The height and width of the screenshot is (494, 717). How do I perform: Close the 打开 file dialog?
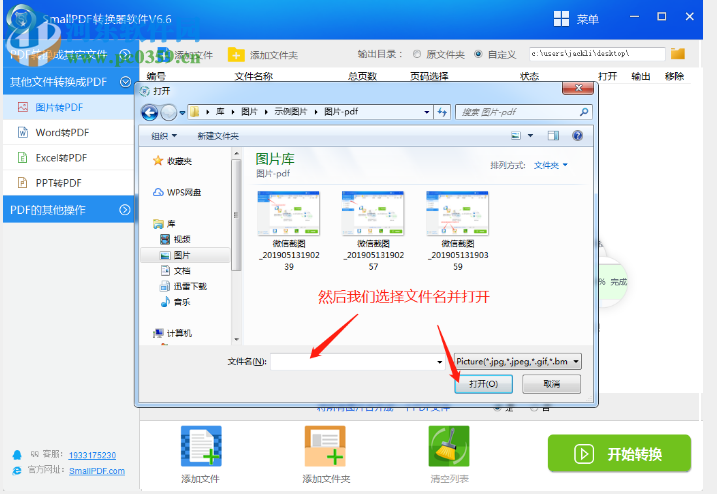click(578, 88)
